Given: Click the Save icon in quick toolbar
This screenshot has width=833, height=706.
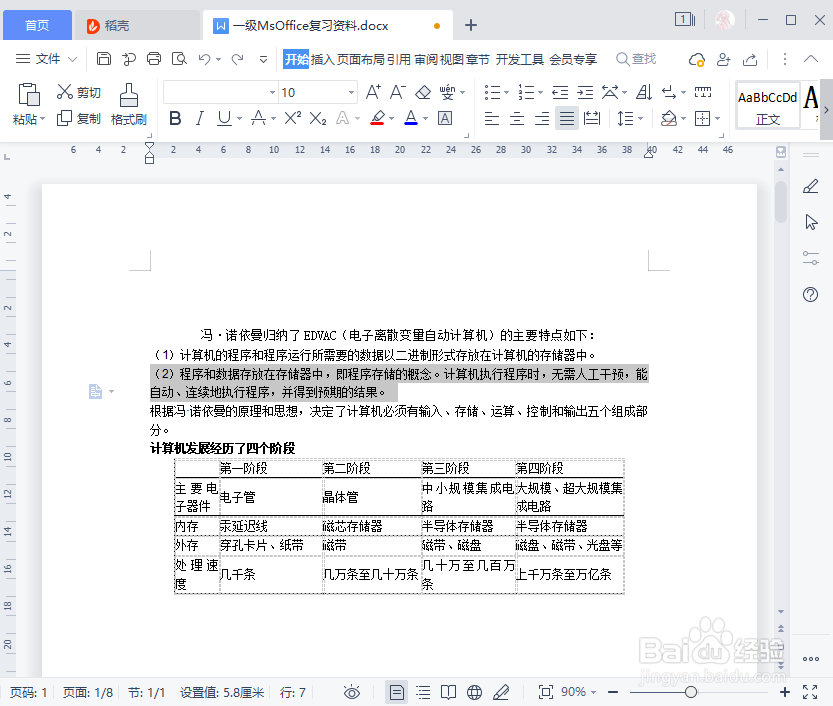Looking at the screenshot, I should click(x=104, y=58).
